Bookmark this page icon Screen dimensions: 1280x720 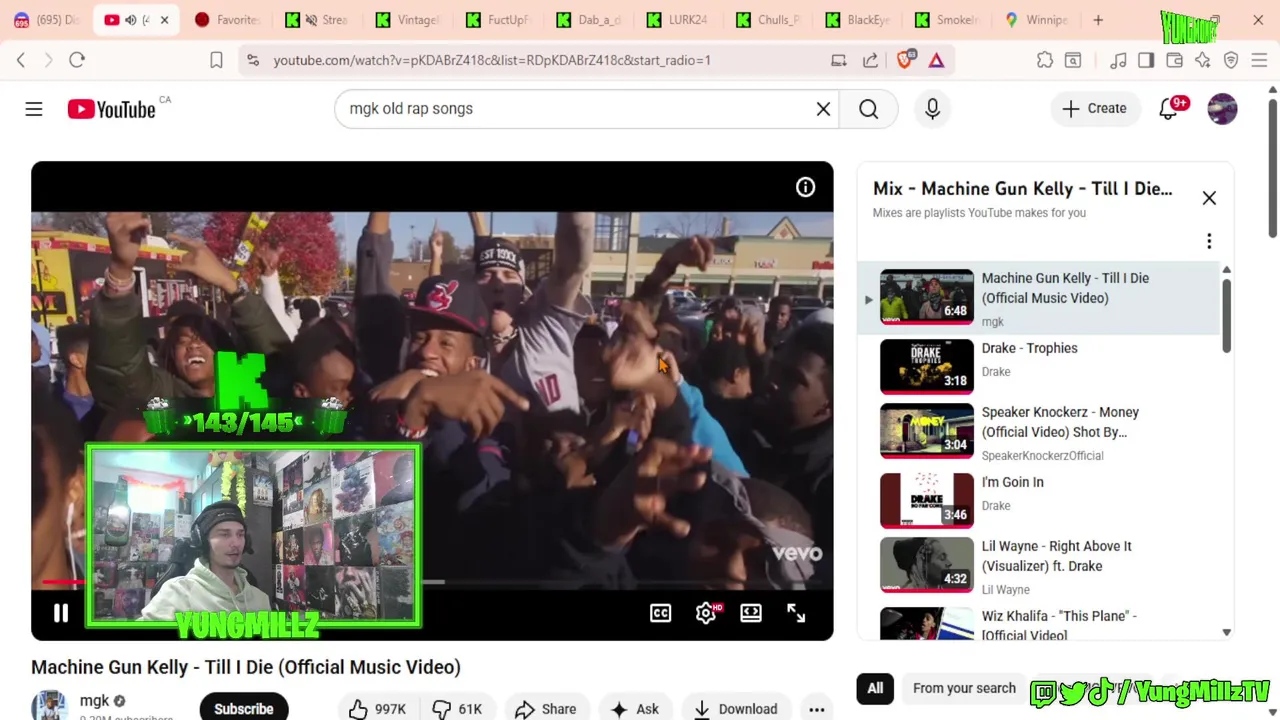[216, 60]
